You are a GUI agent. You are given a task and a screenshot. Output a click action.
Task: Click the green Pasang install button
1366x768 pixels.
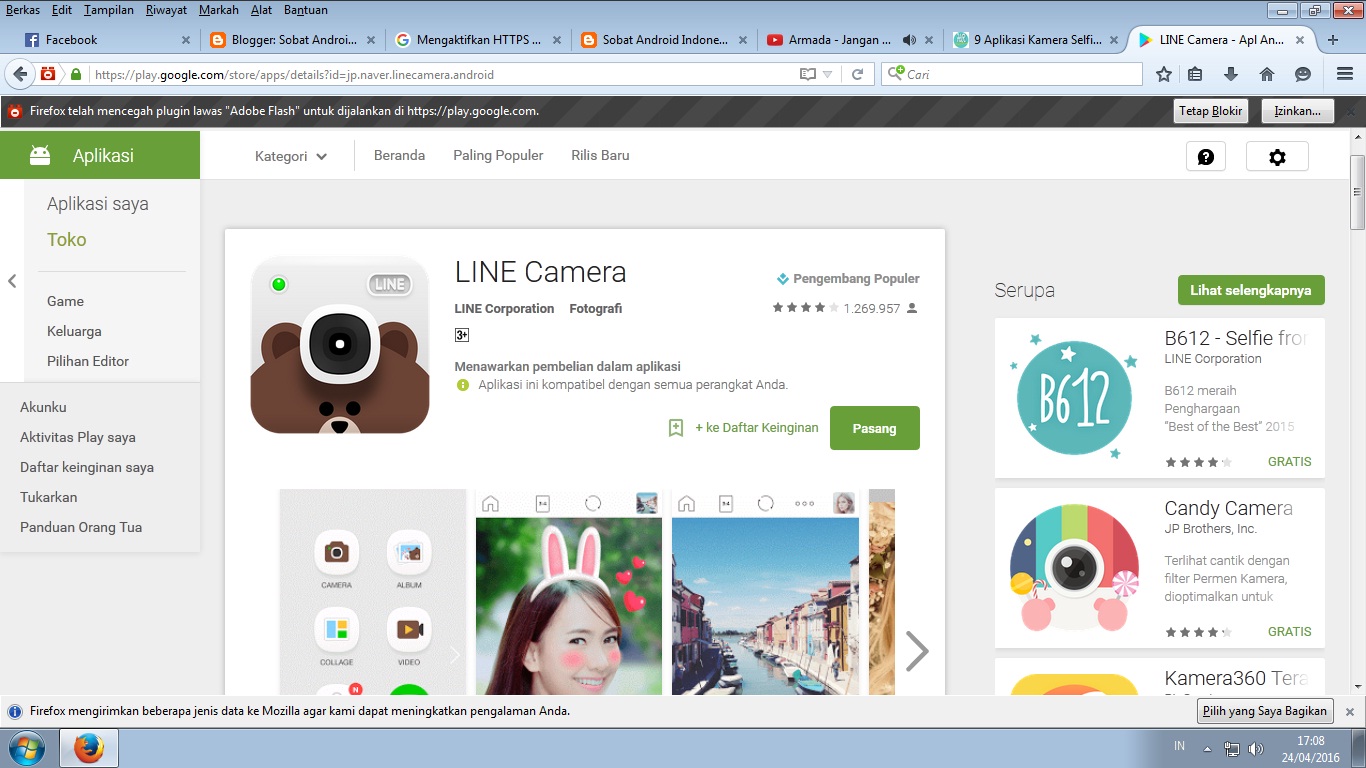[874, 428]
